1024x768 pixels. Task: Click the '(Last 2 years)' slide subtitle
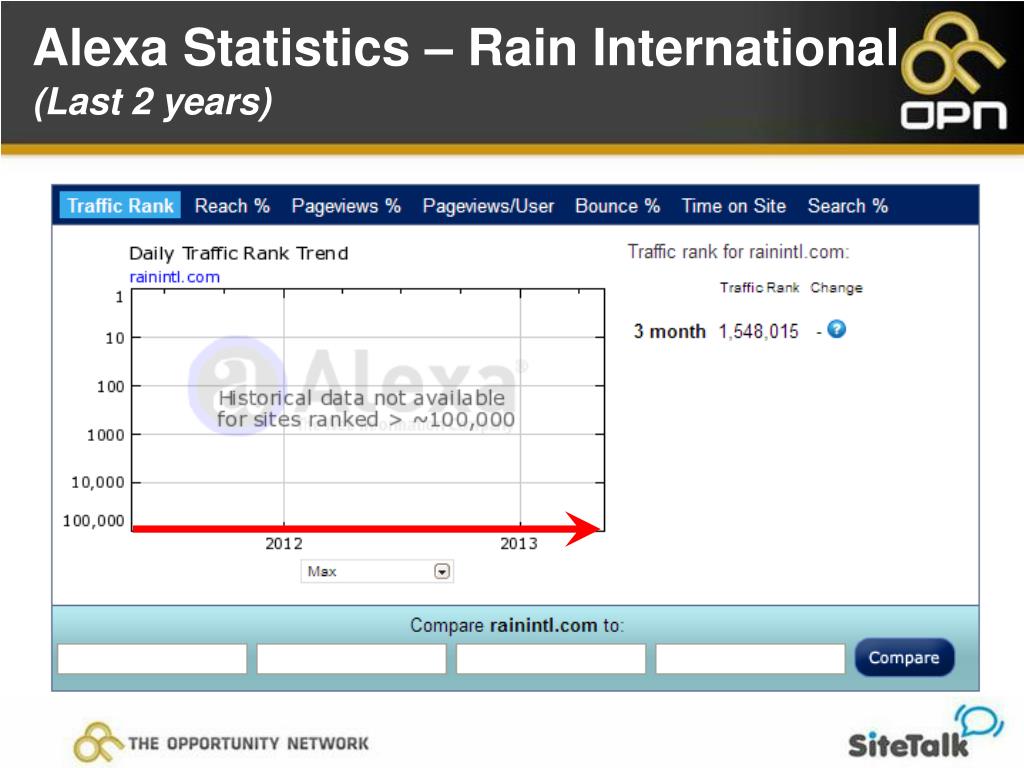pos(153,103)
